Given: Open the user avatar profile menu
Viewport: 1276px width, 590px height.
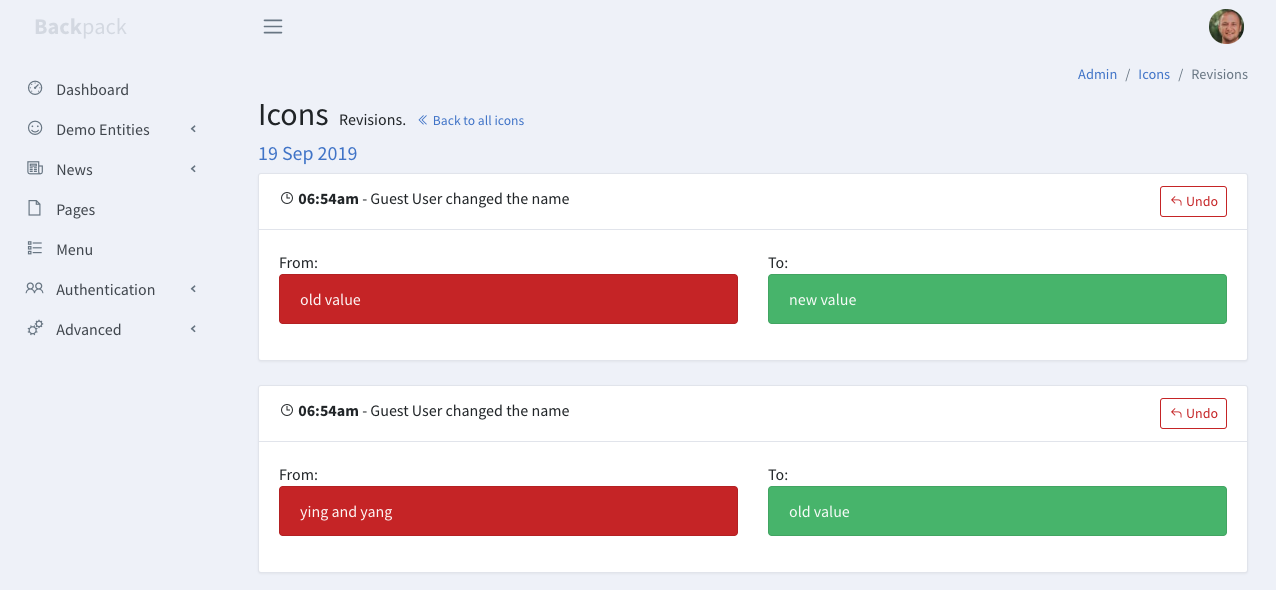Looking at the screenshot, I should [x=1226, y=27].
